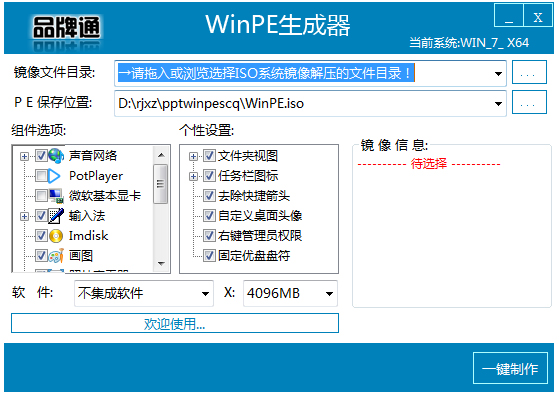Click the 待选择 image info text

pyautogui.click(x=429, y=164)
